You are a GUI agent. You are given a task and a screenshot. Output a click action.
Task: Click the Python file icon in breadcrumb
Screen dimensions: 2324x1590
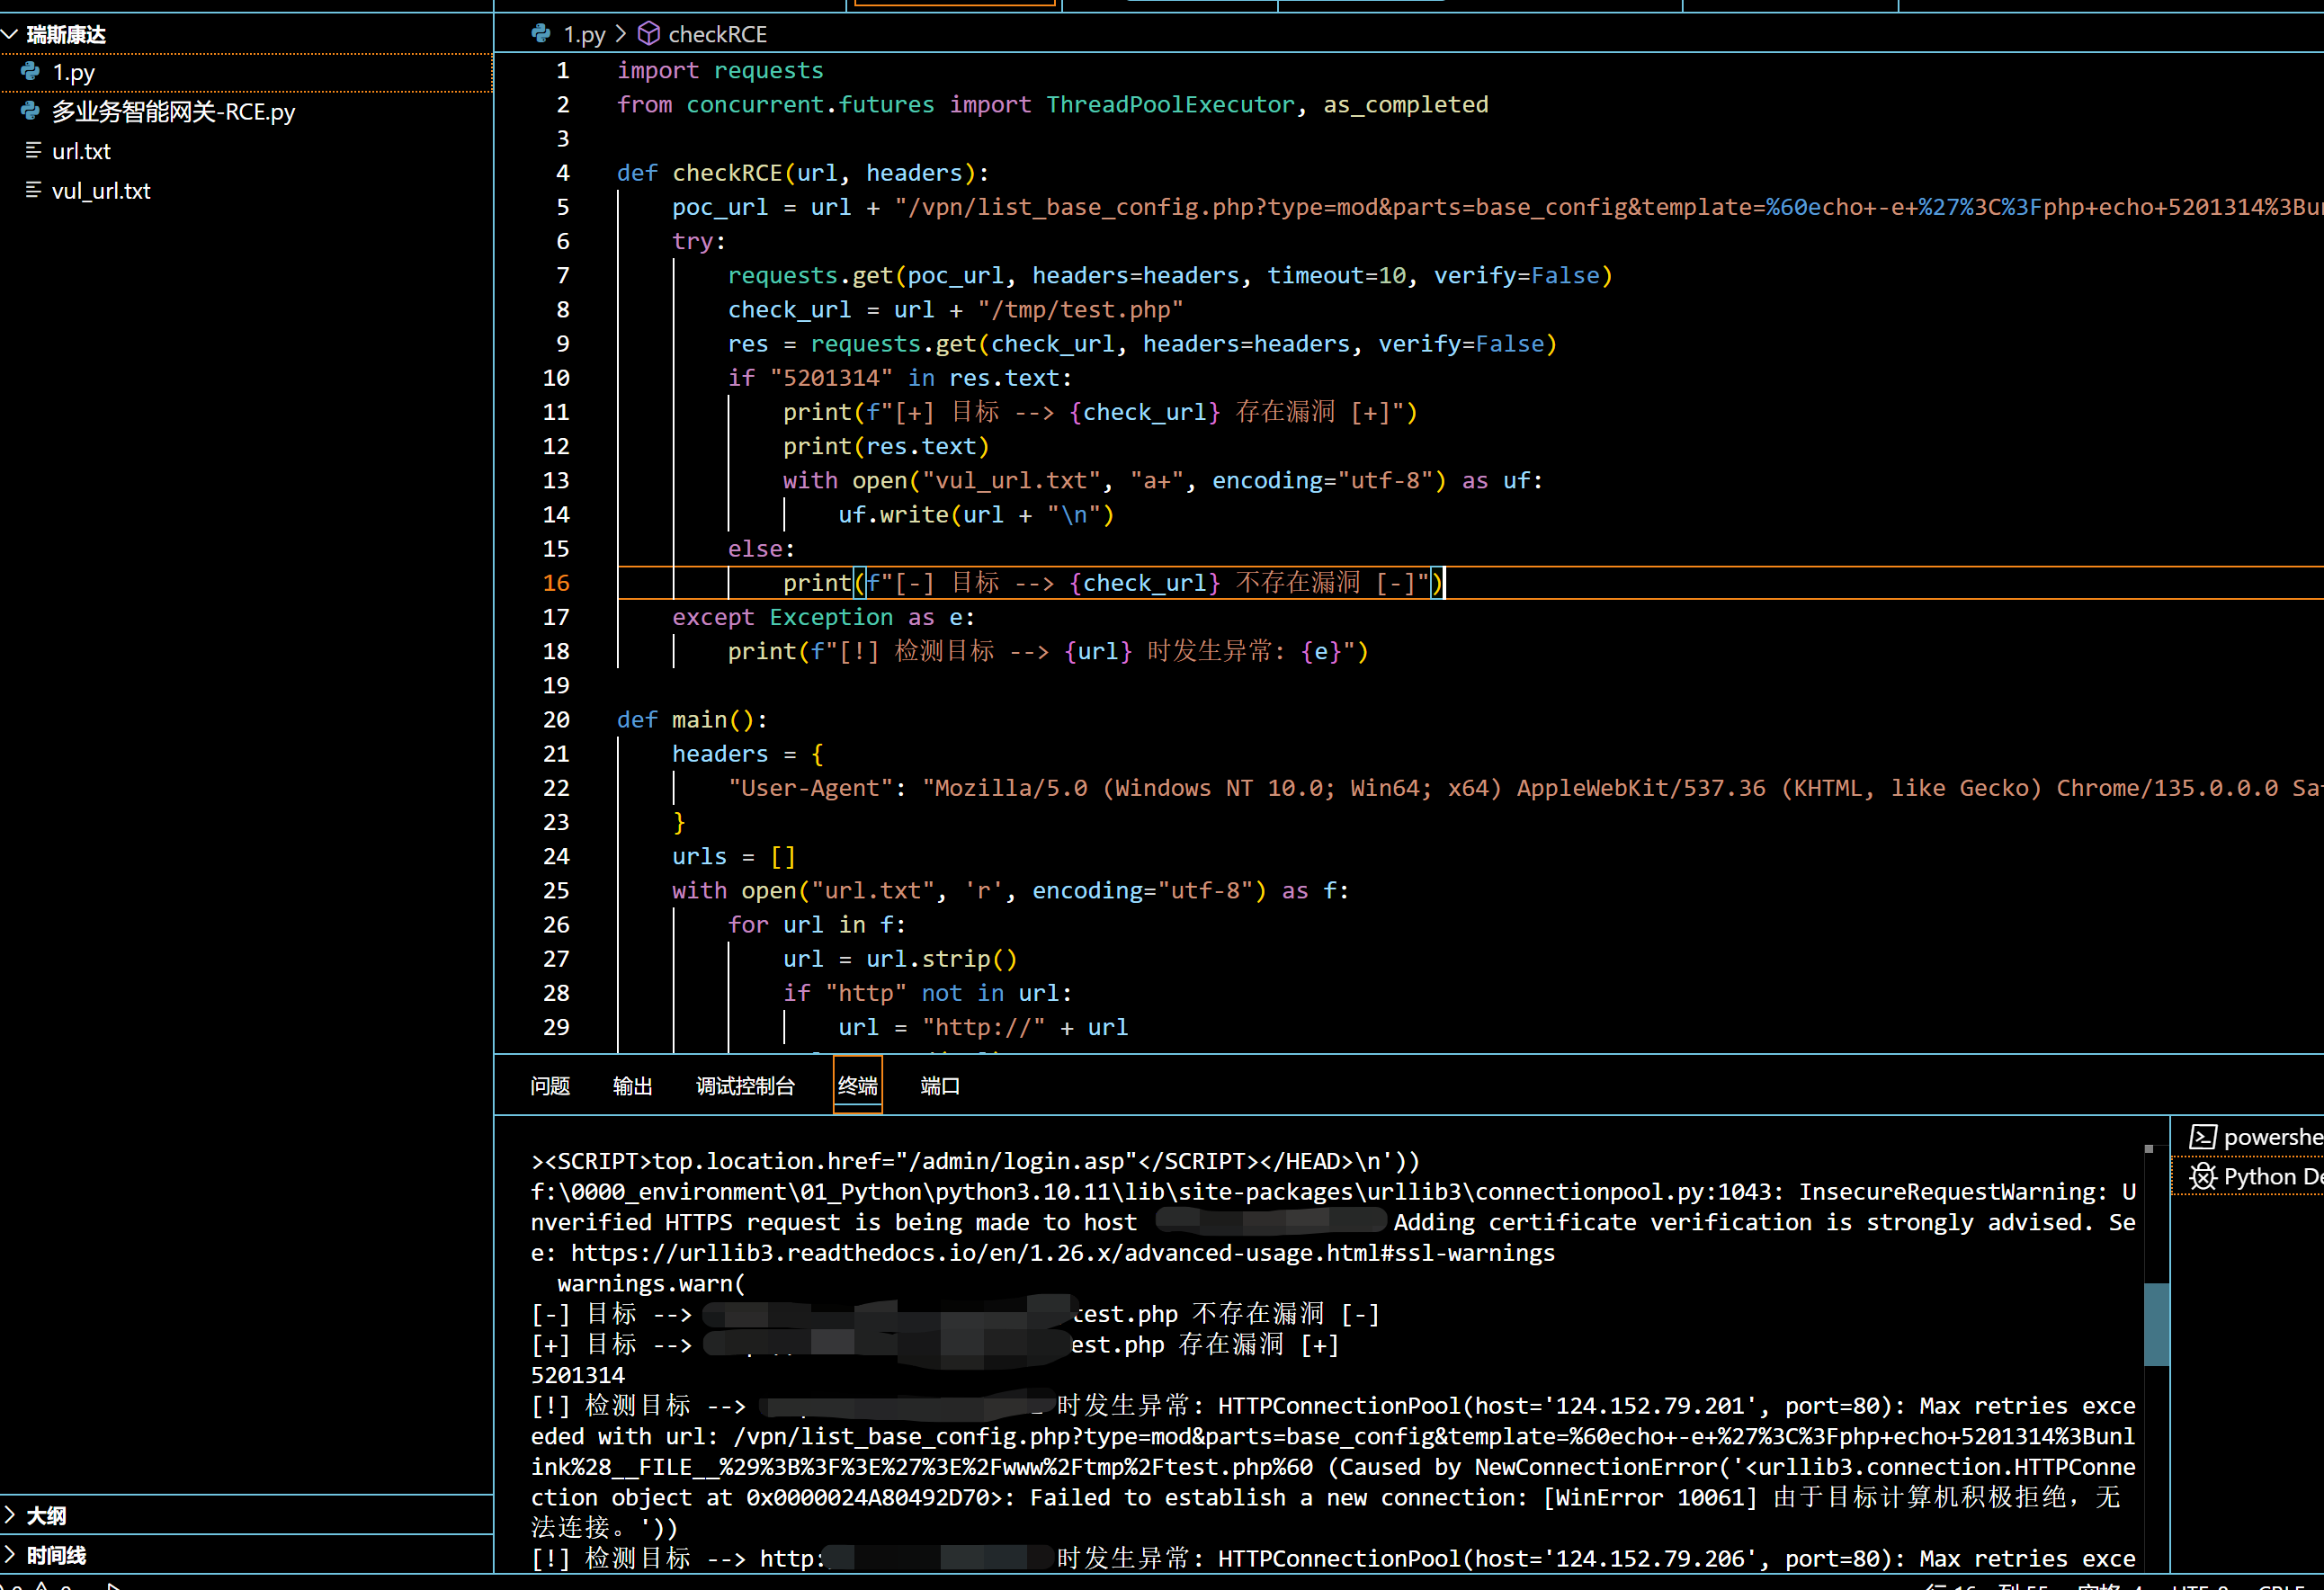(541, 34)
